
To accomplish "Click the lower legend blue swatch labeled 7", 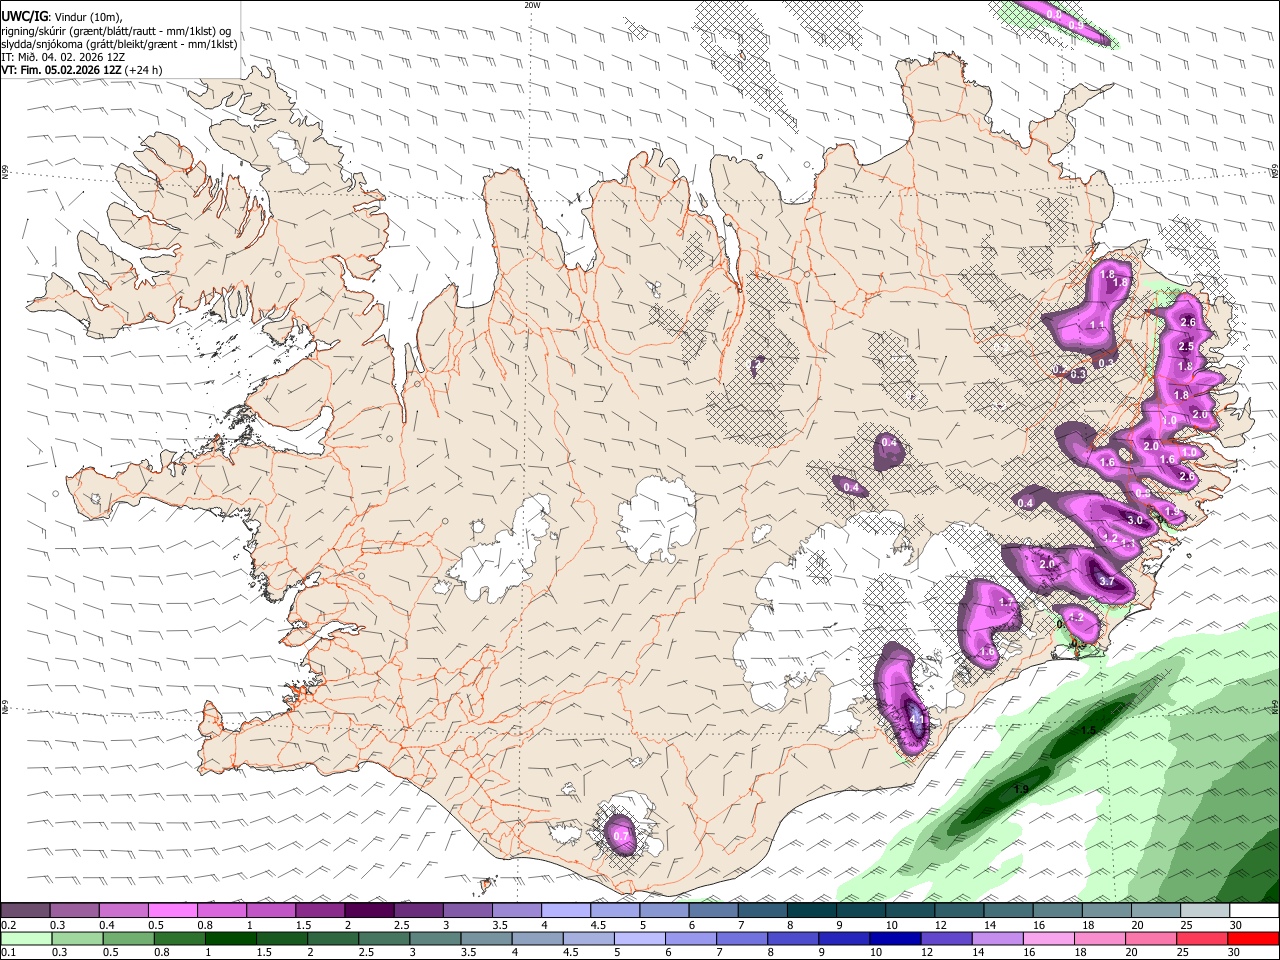I will pyautogui.click(x=742, y=939).
